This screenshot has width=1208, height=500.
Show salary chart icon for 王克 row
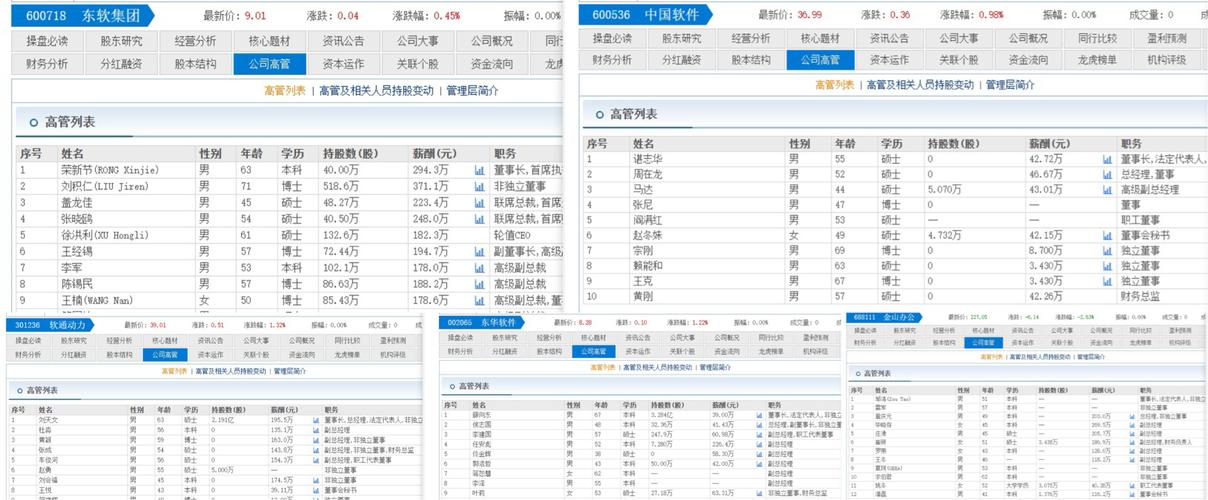[1107, 281]
